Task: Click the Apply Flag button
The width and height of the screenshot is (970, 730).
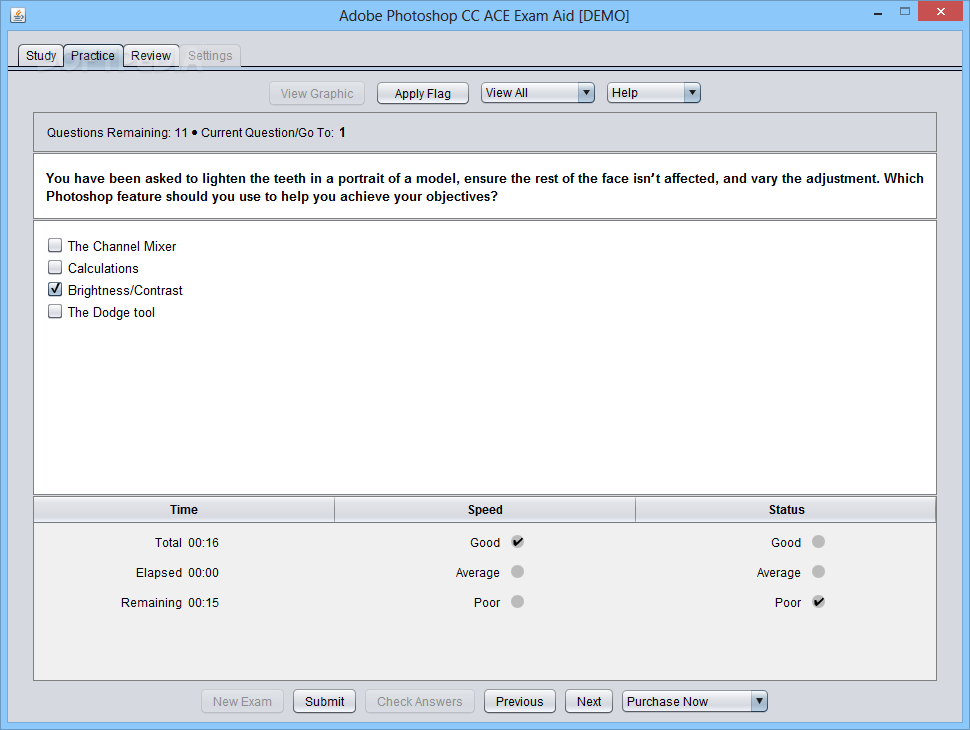Action: point(423,93)
